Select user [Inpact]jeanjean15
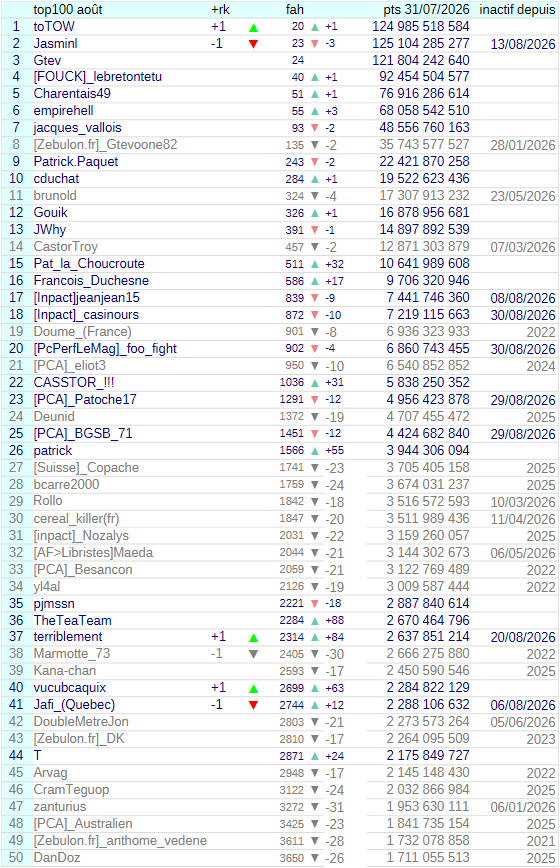560x868 pixels. (86, 298)
